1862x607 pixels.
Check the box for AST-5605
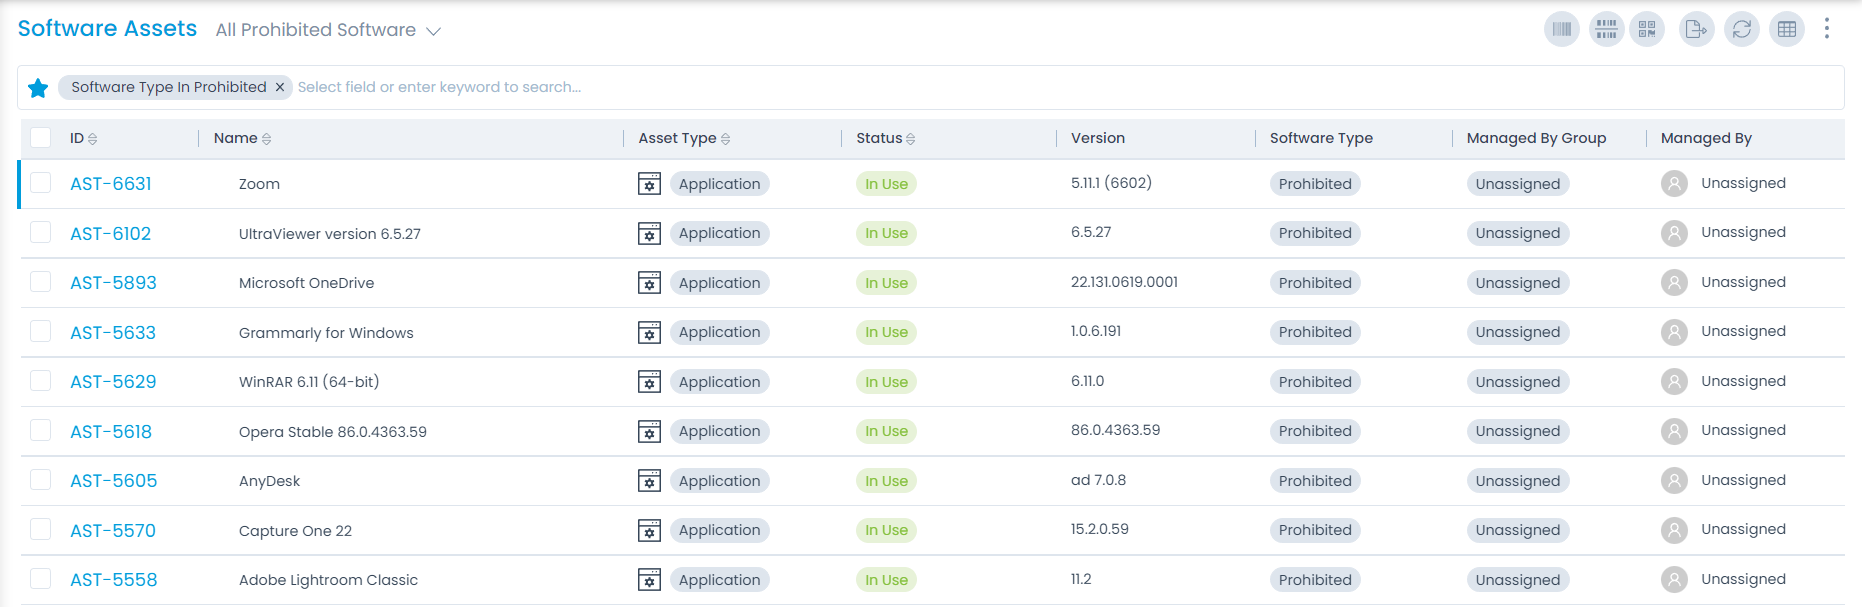(x=40, y=479)
